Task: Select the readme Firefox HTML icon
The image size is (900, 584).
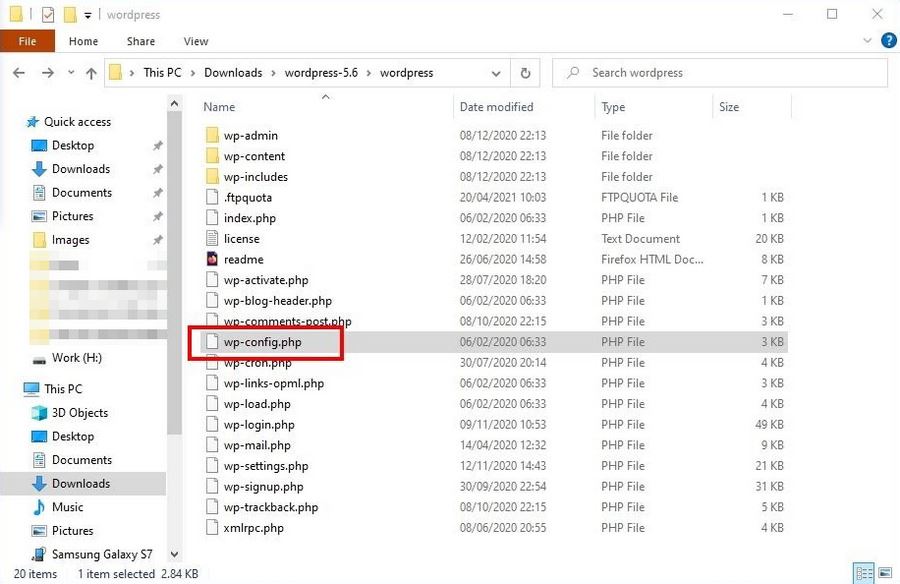Action: pyautogui.click(x=212, y=259)
